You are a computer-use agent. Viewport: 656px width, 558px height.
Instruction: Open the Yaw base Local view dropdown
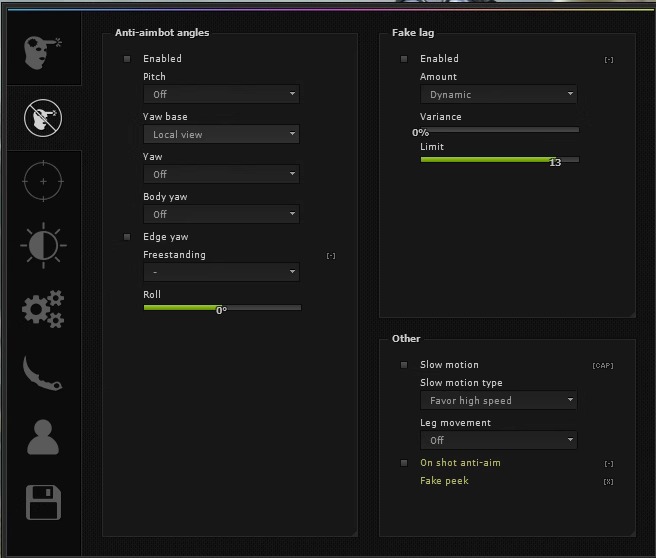tap(221, 134)
